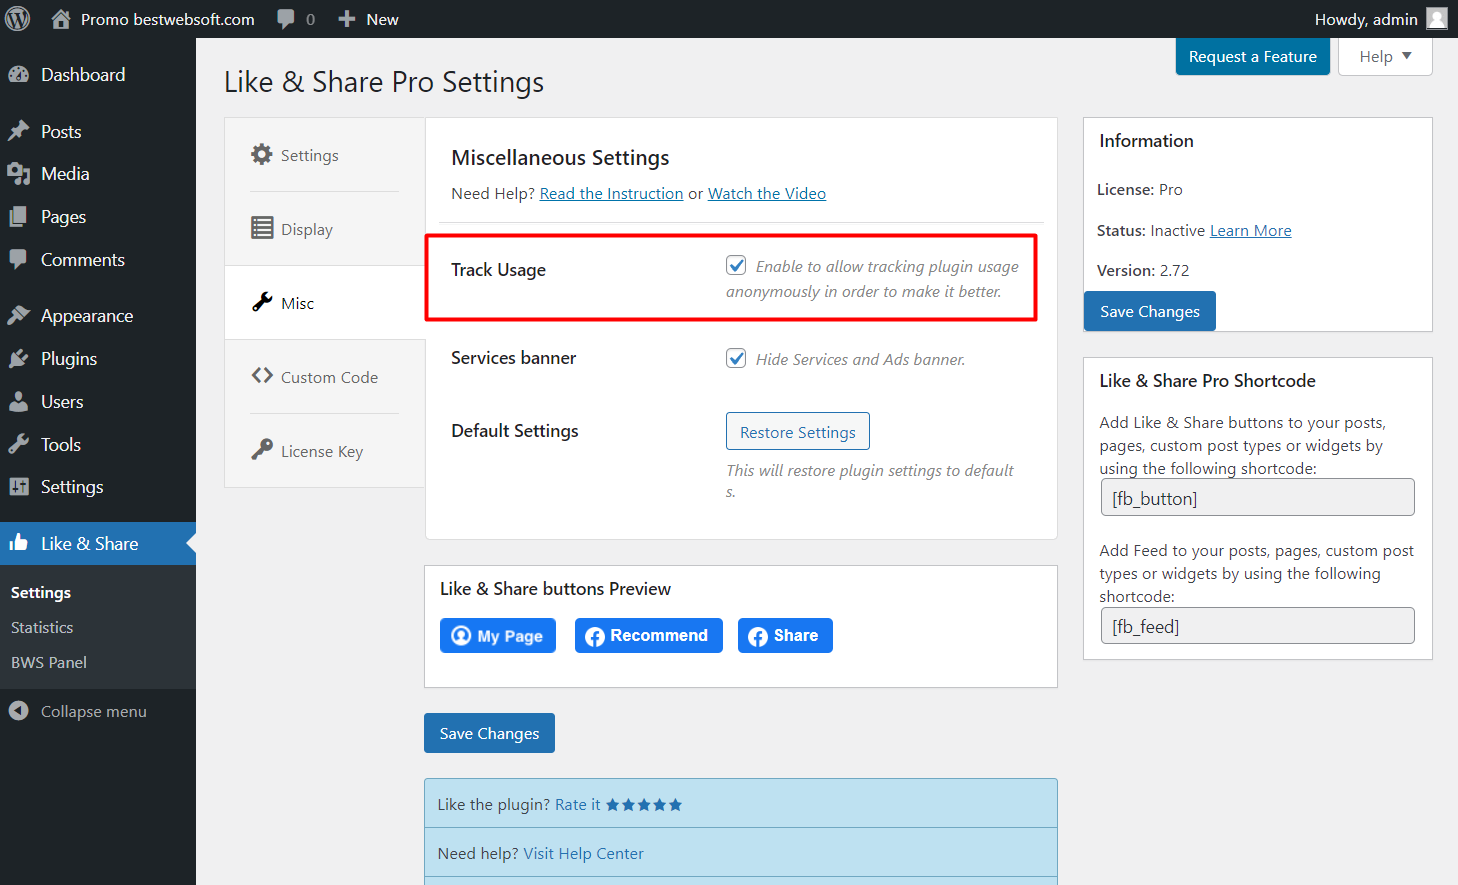Click the Restore Settings button

tap(798, 432)
